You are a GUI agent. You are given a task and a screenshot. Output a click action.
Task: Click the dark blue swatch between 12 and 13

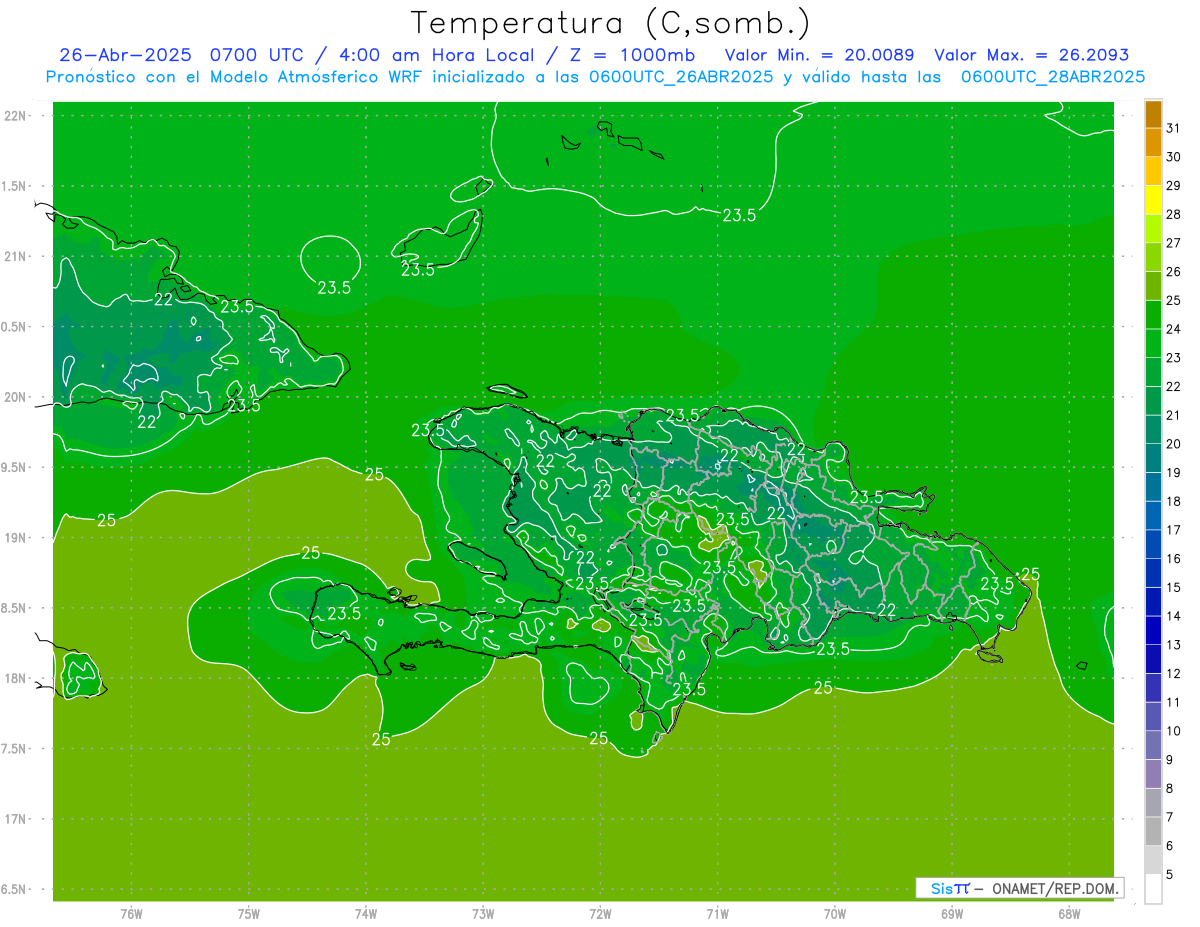point(1153,659)
